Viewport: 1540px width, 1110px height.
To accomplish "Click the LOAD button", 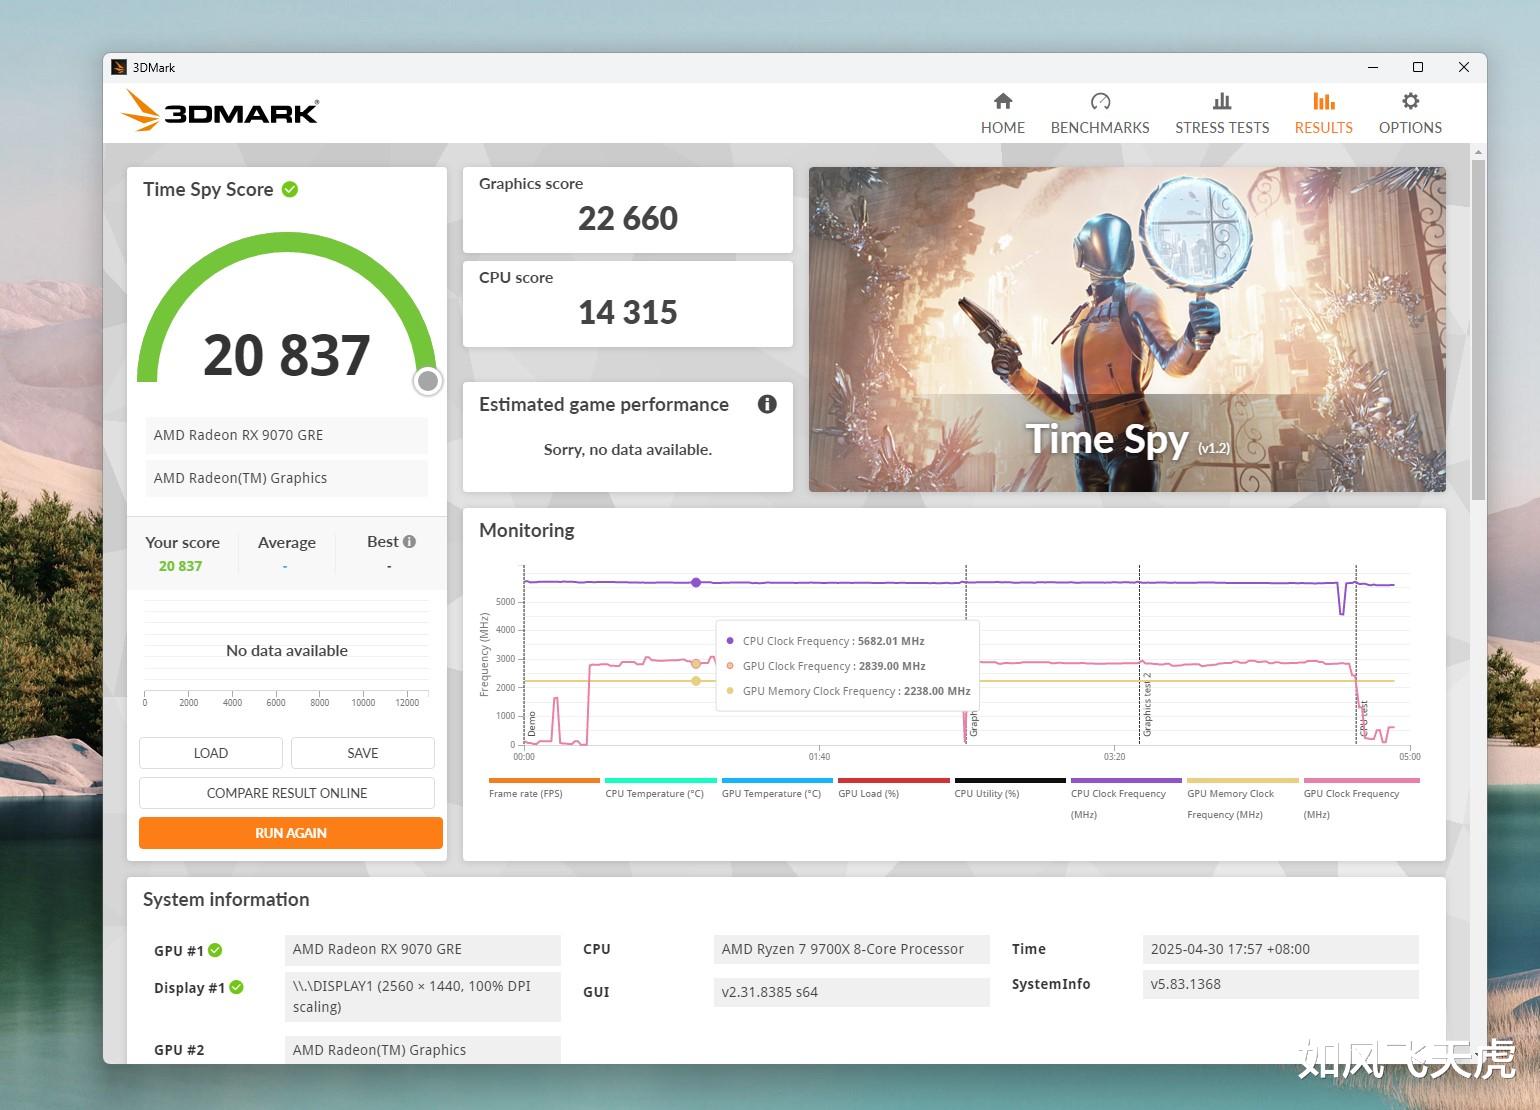I will point(211,753).
